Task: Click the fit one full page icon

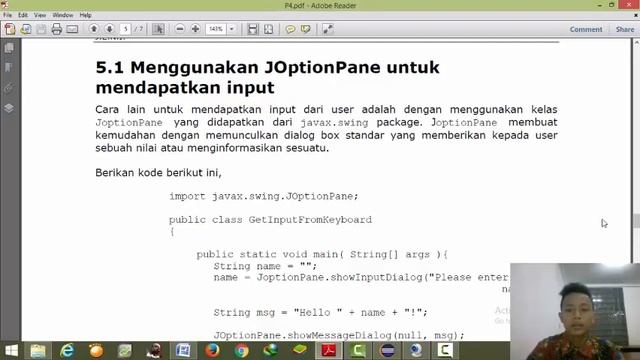Action: coord(269,29)
